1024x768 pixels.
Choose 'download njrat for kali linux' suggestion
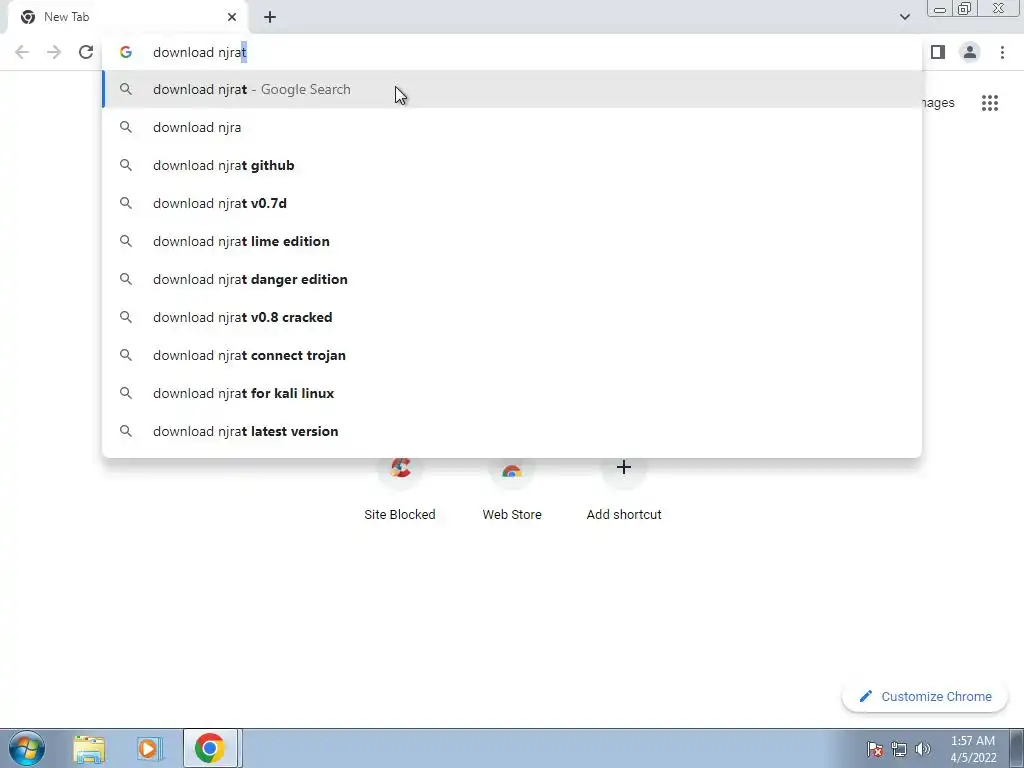tap(512, 393)
